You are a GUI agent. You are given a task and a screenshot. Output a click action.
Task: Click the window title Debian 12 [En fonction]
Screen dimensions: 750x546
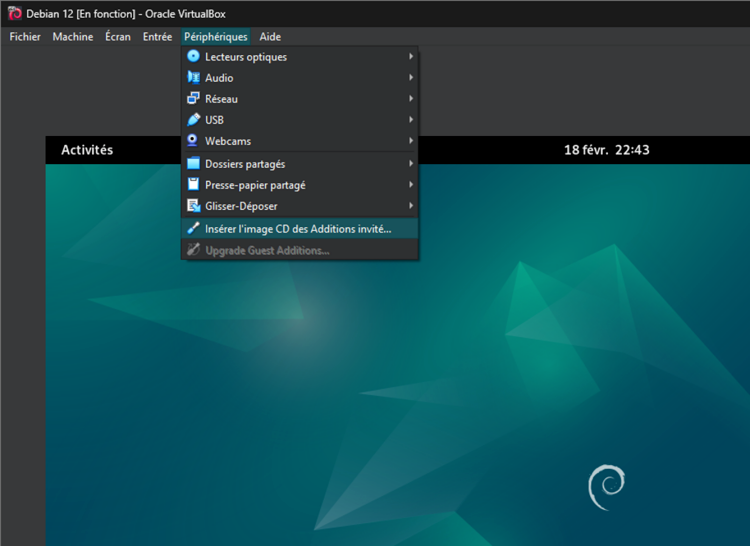click(x=126, y=14)
